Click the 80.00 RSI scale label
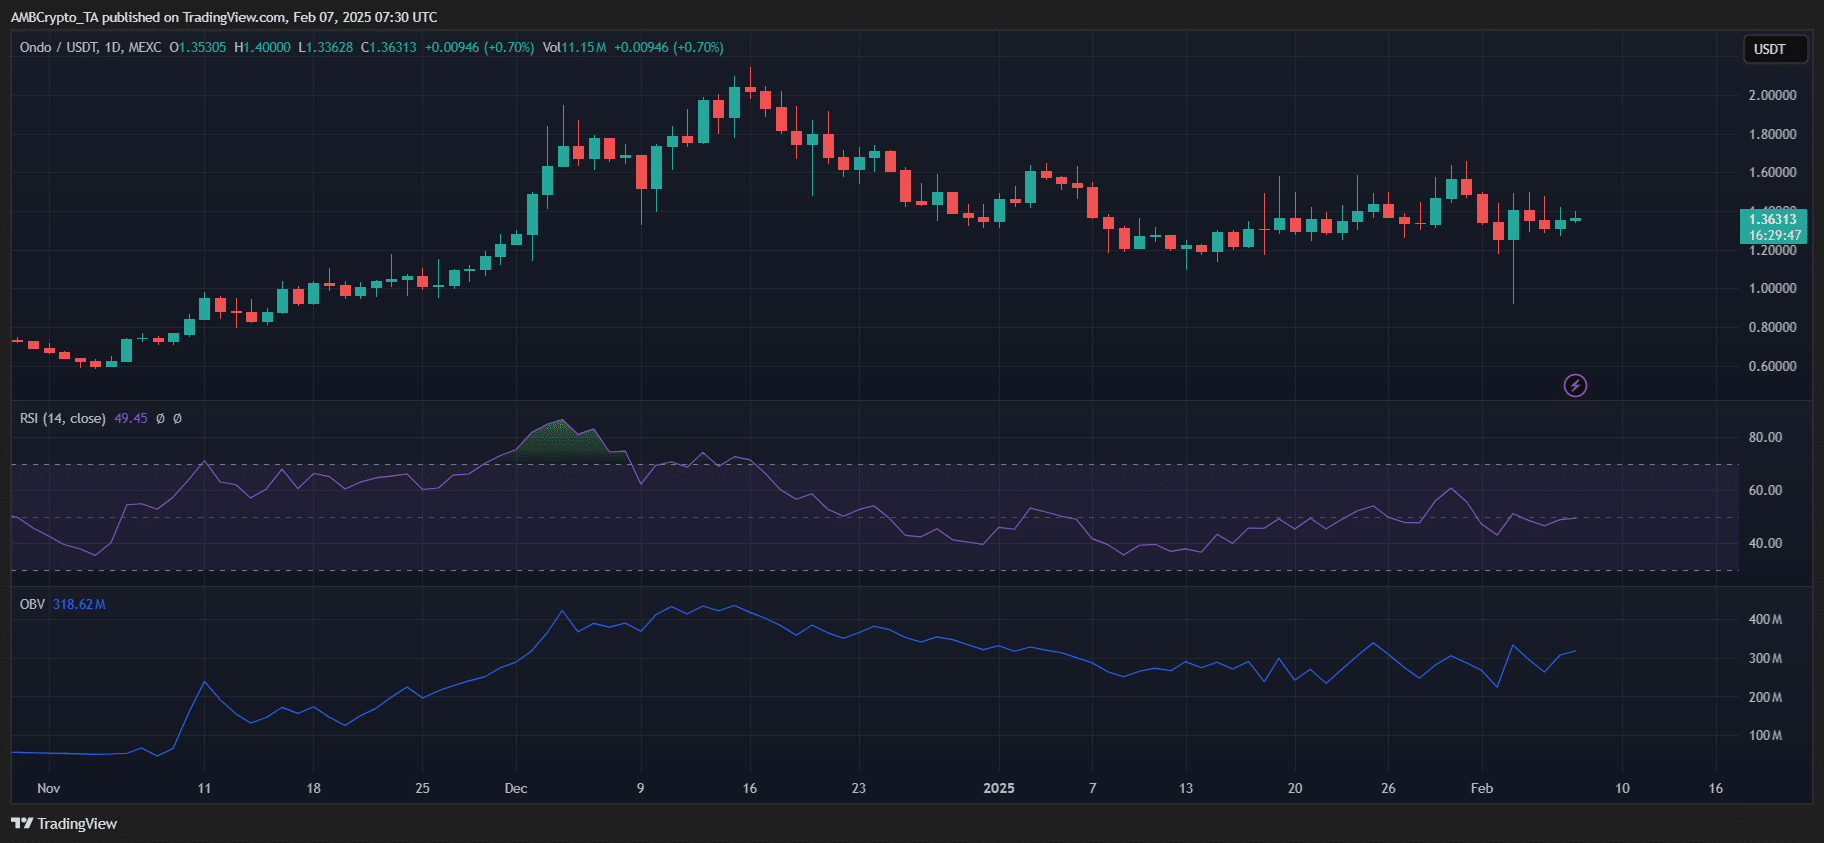Image resolution: width=1824 pixels, height=843 pixels. coord(1765,437)
